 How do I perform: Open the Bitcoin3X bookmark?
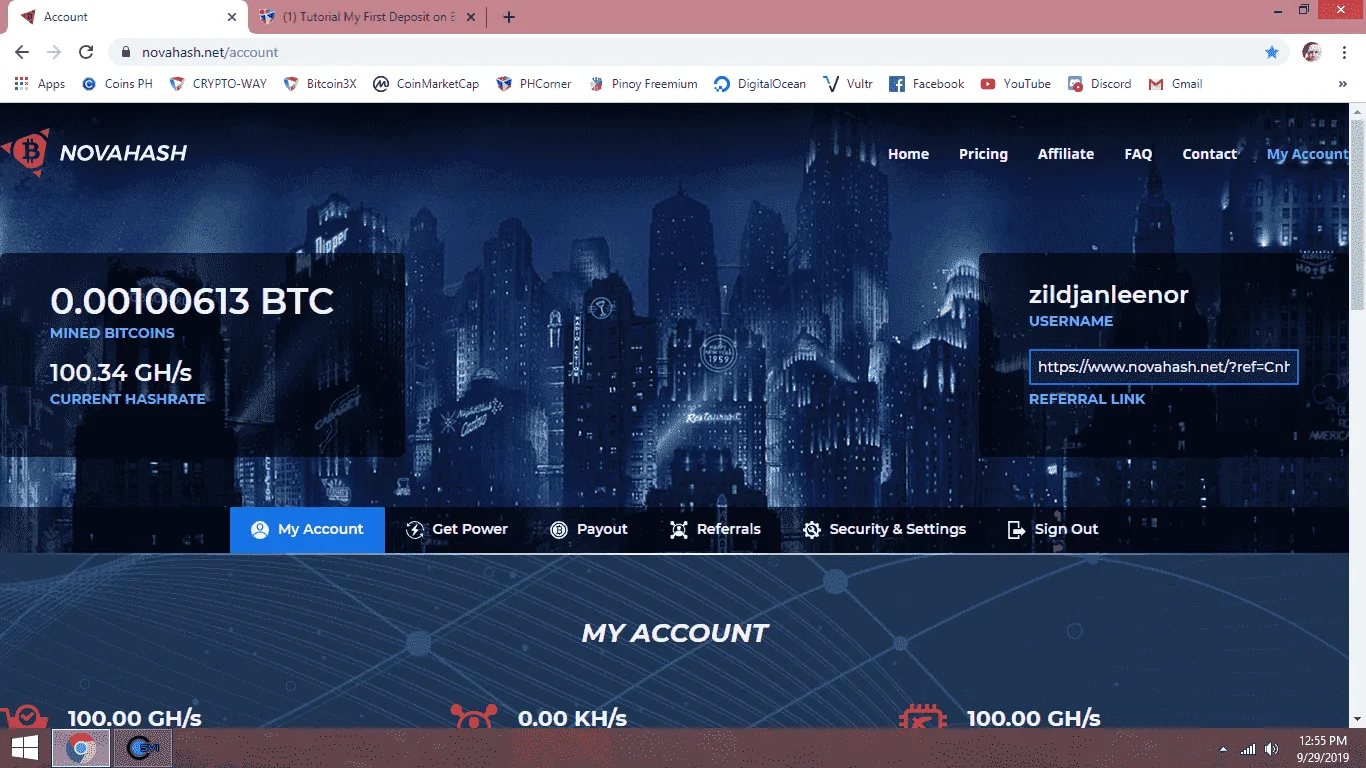(320, 84)
